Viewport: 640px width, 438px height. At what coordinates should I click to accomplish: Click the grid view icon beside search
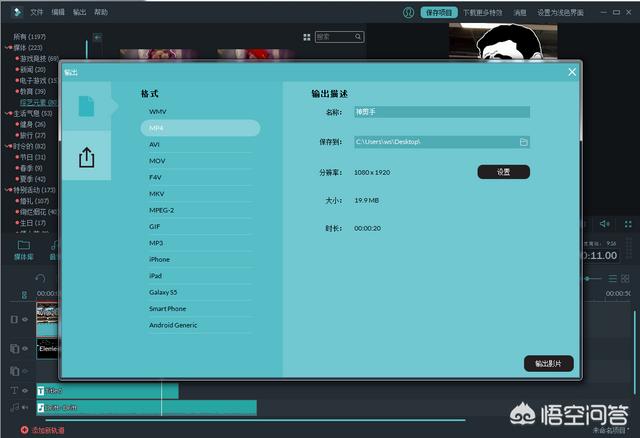306,37
